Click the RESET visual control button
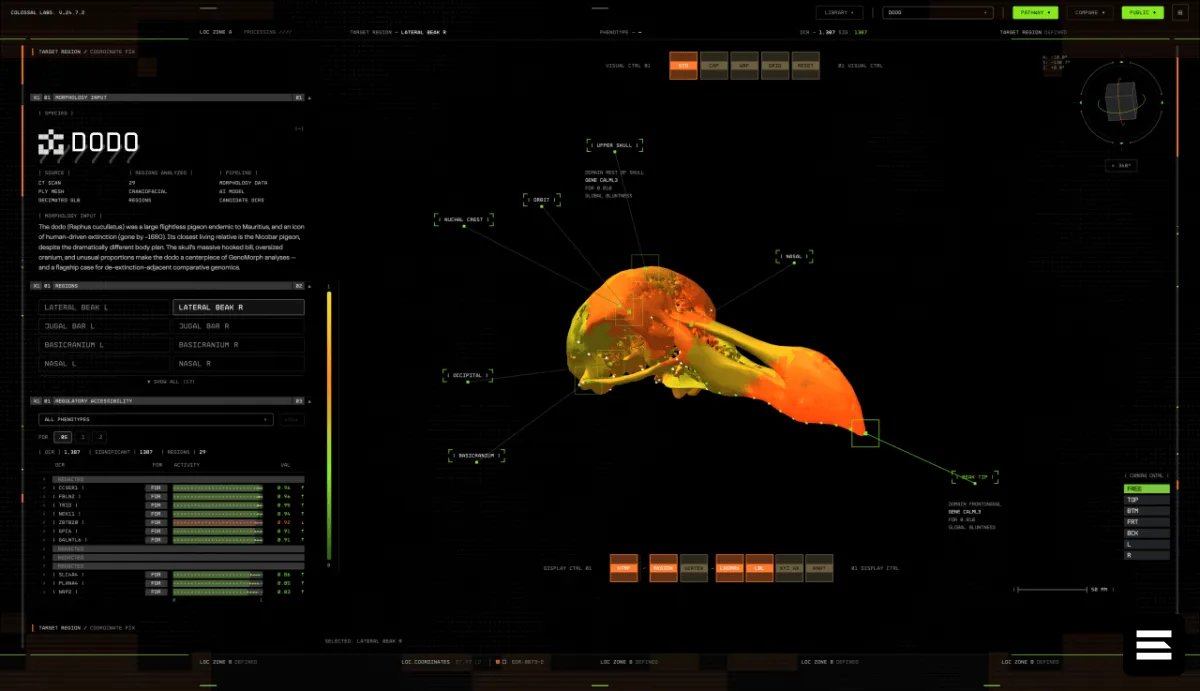Image resolution: width=1200 pixels, height=691 pixels. (805, 65)
